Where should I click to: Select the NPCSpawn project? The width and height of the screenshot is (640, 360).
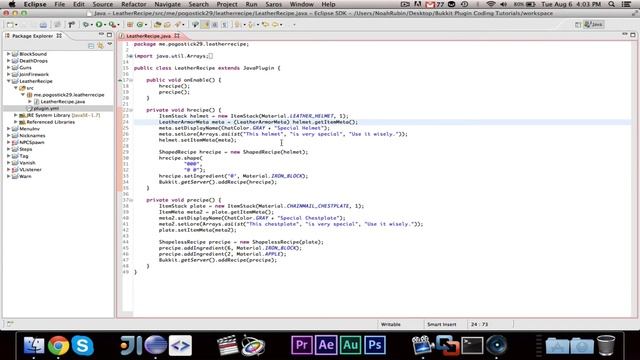[31, 142]
